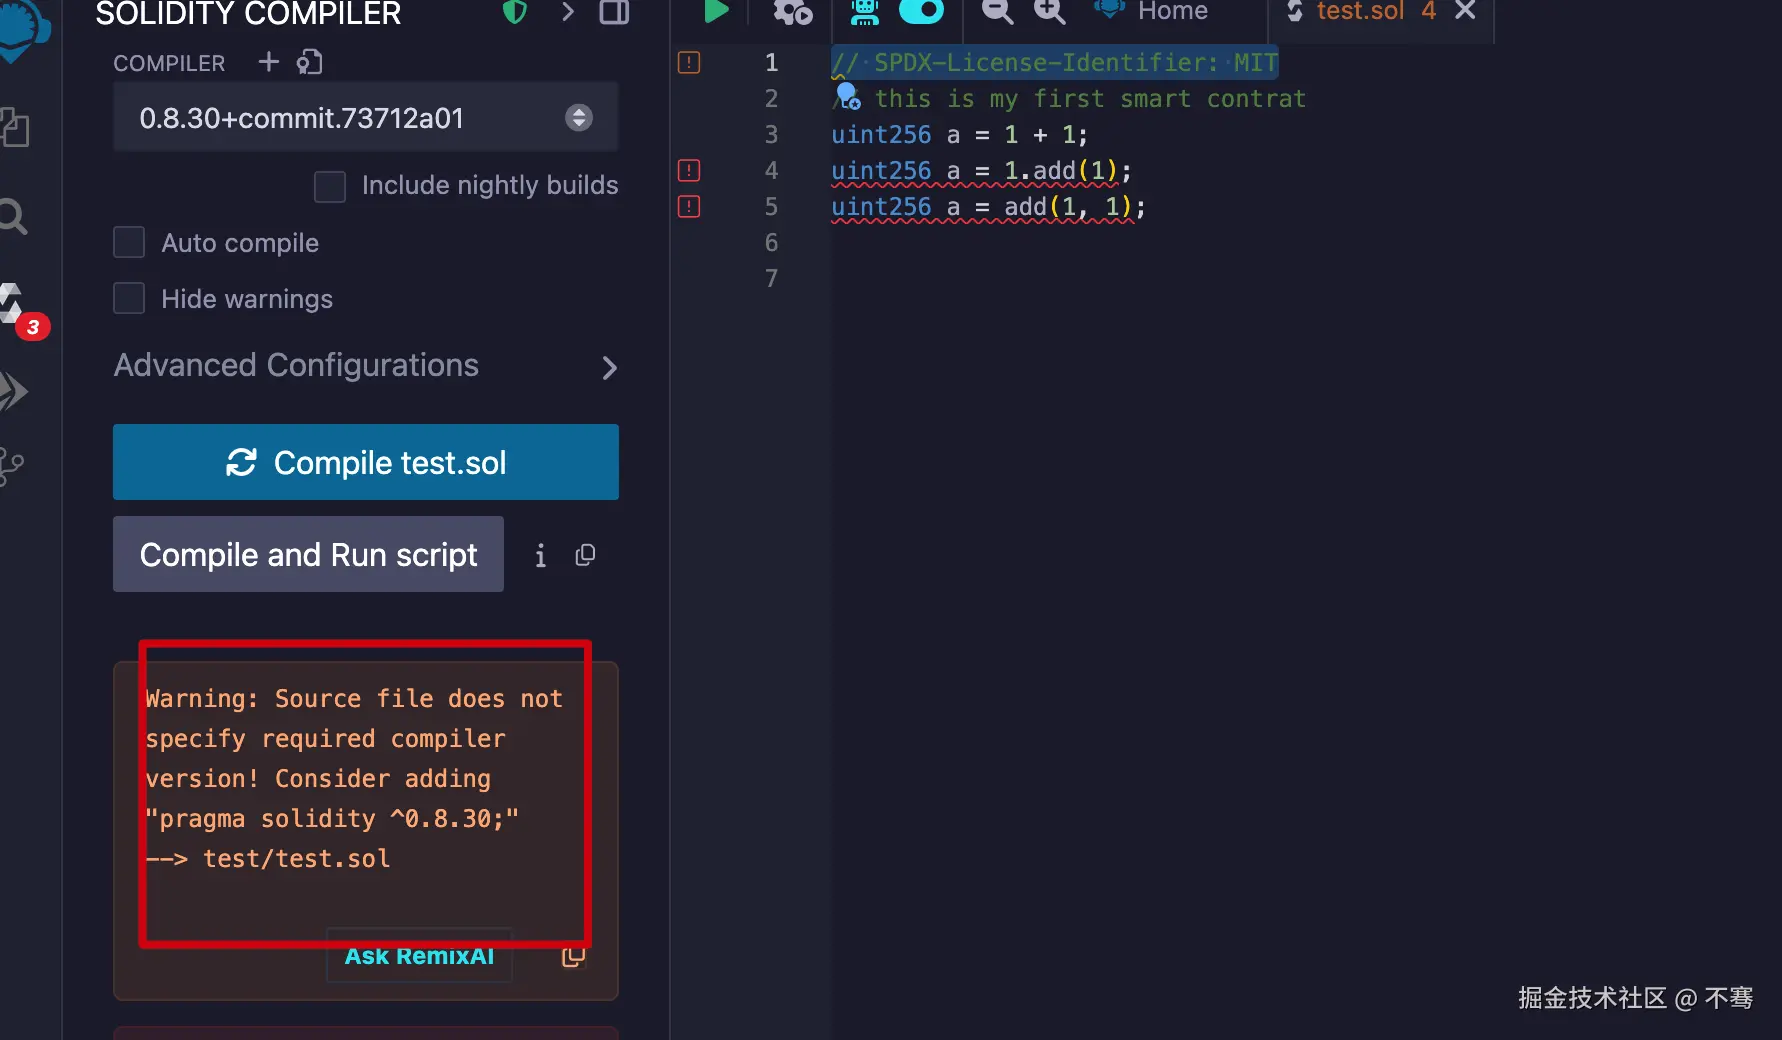Toggle the cyan AI copilot switch
1782x1040 pixels.
click(x=921, y=11)
